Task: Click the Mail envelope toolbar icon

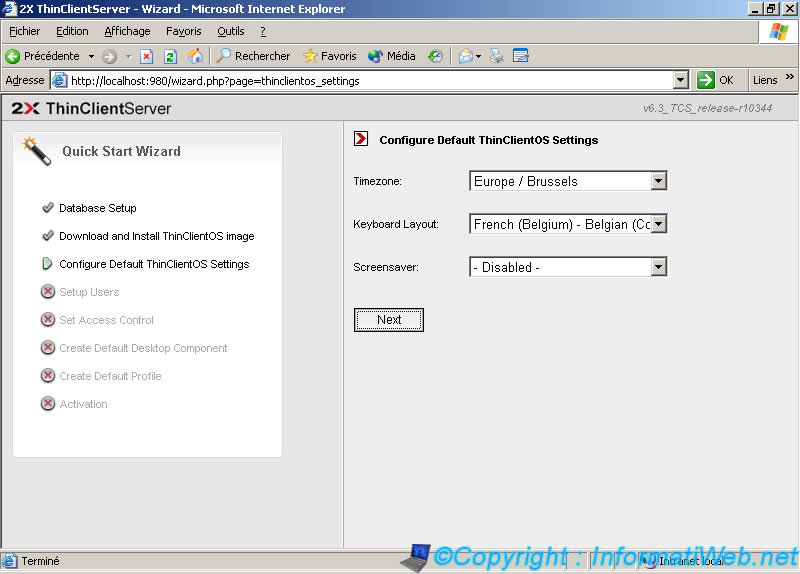Action: pos(465,56)
